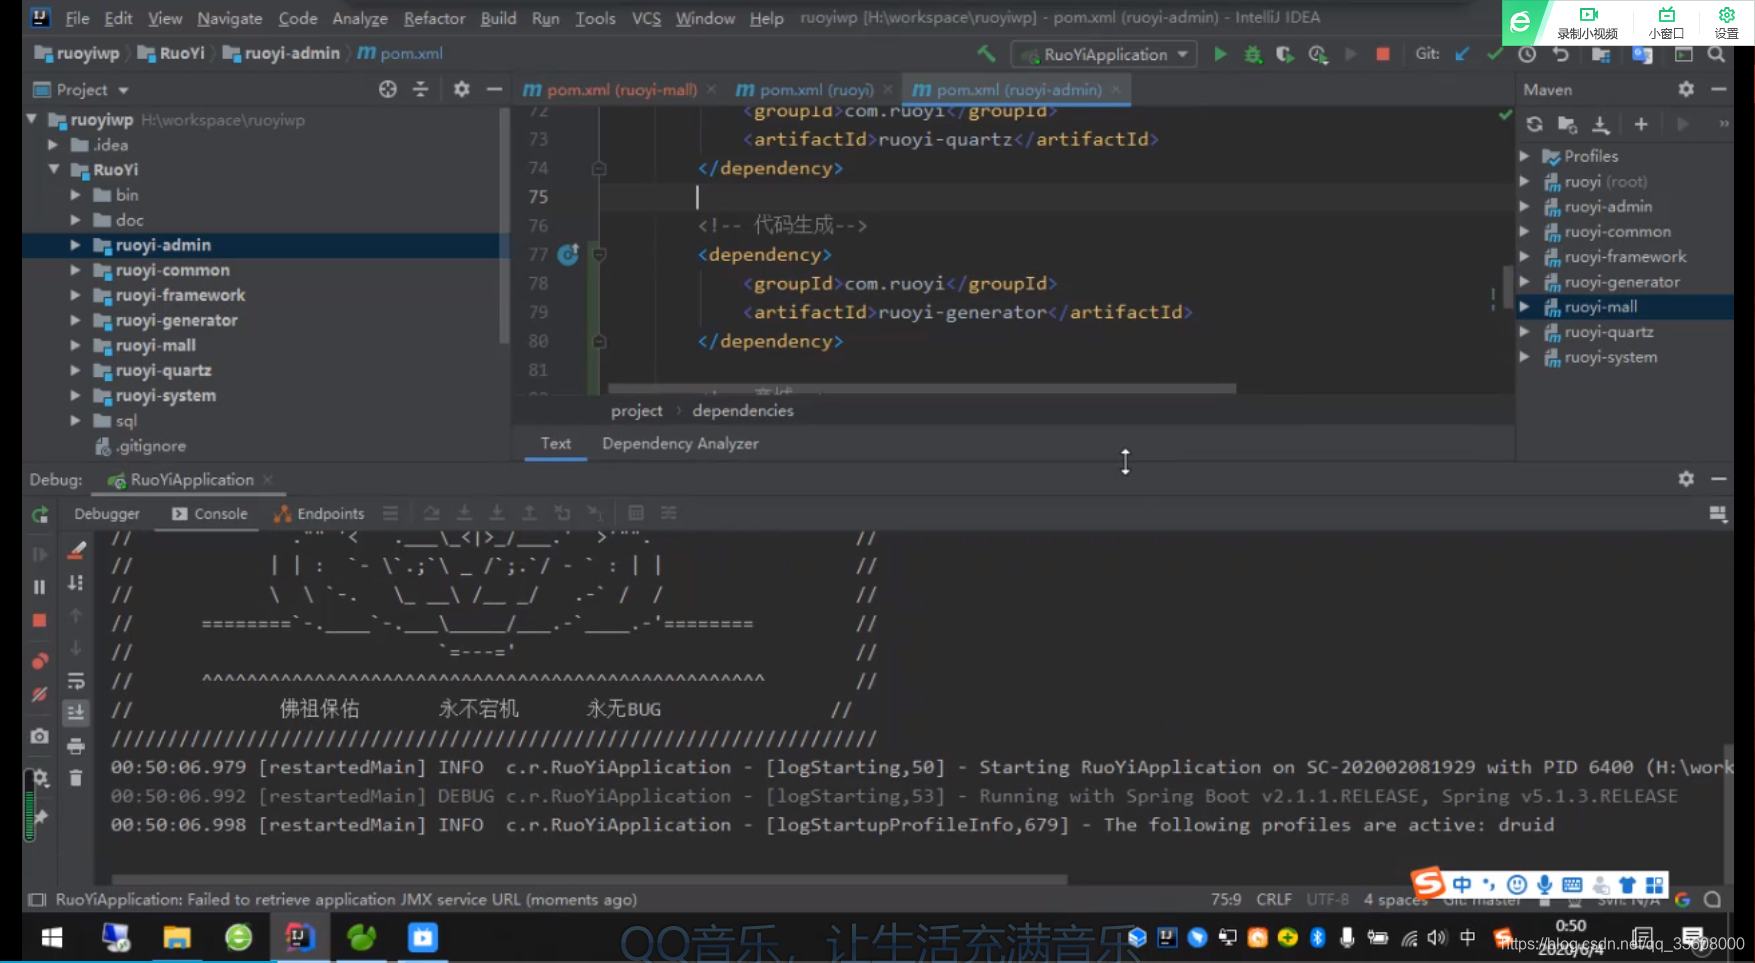1755x963 pixels.
Task: Locate current file with Project panel crosshair
Action: [388, 89]
